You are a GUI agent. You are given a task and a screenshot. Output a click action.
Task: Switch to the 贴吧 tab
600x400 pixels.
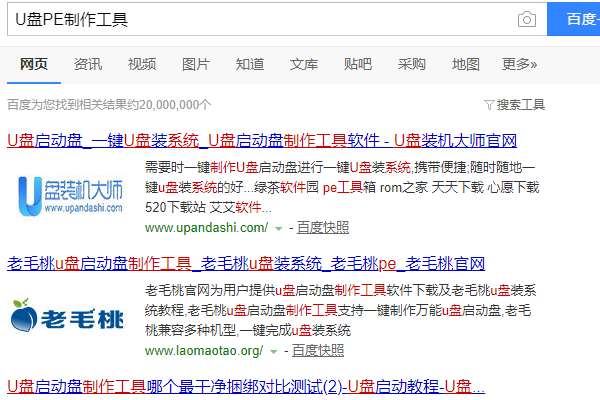tap(357, 64)
